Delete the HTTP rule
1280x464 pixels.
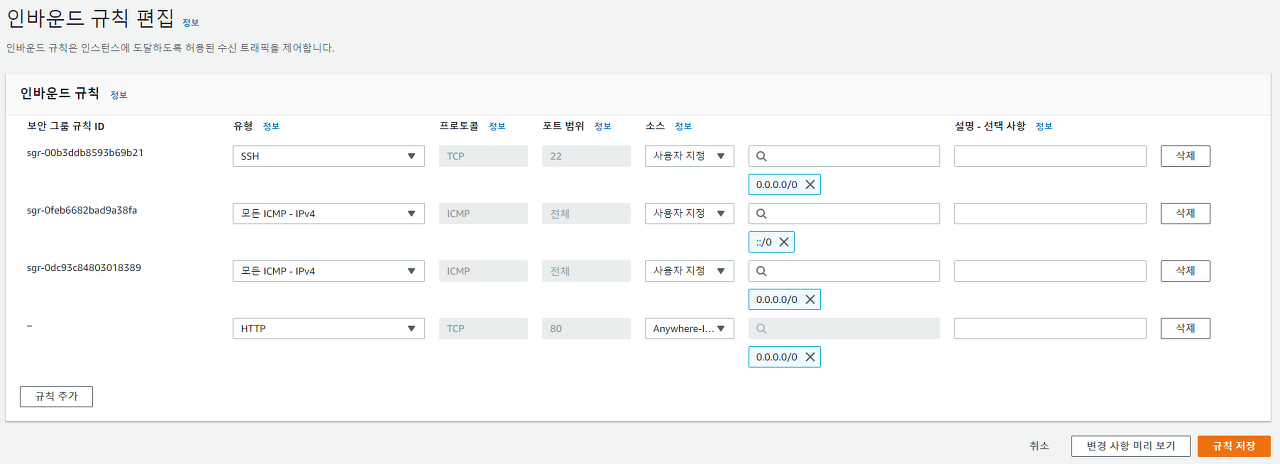click(x=1185, y=328)
